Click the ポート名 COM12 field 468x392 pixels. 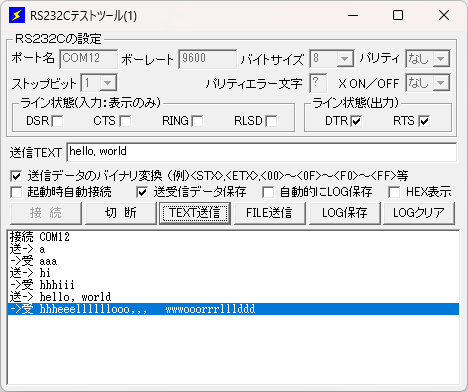(x=88, y=59)
